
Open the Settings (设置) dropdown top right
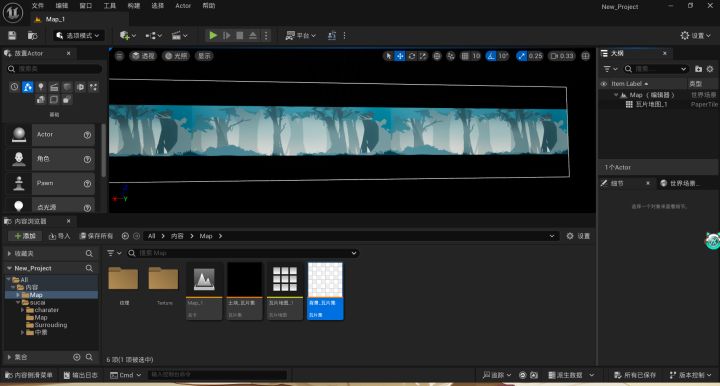[695, 35]
